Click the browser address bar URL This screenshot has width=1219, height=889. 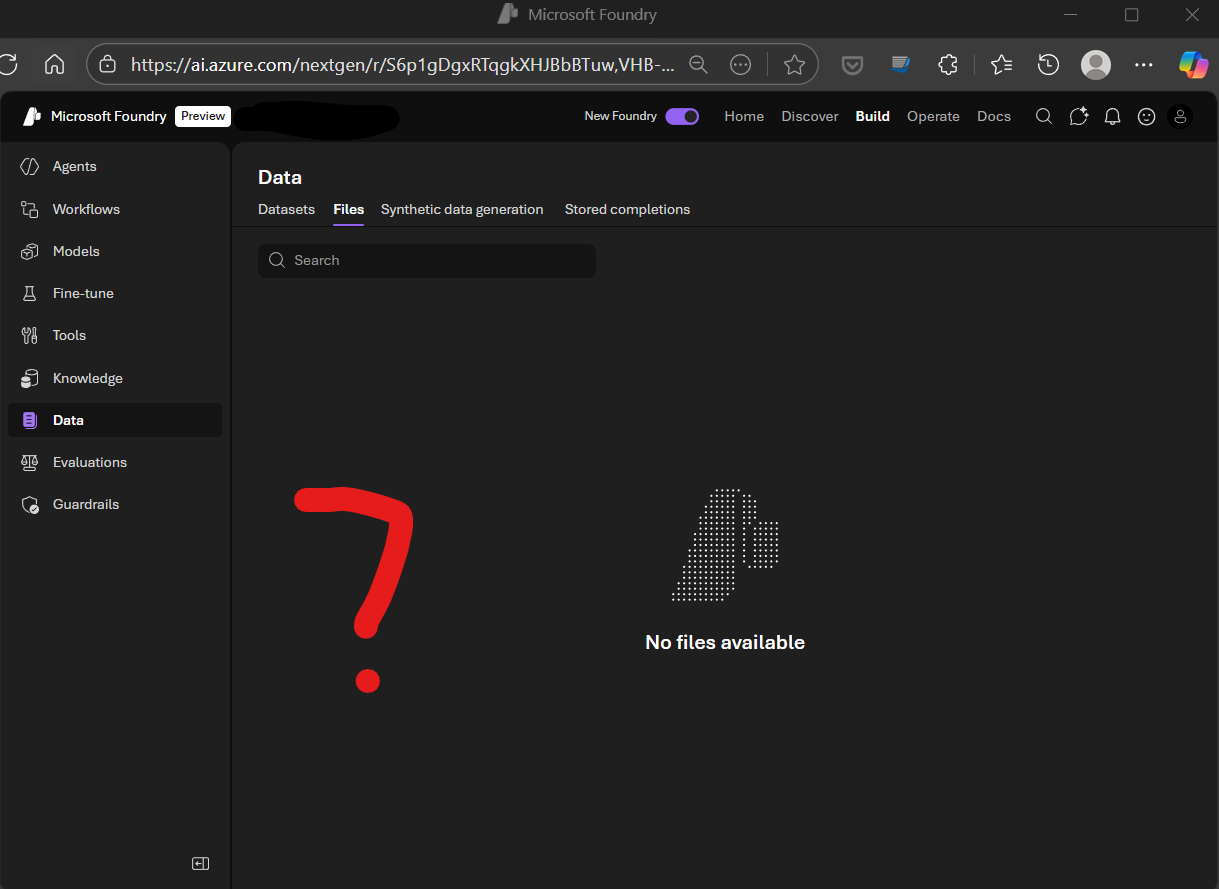coord(403,65)
